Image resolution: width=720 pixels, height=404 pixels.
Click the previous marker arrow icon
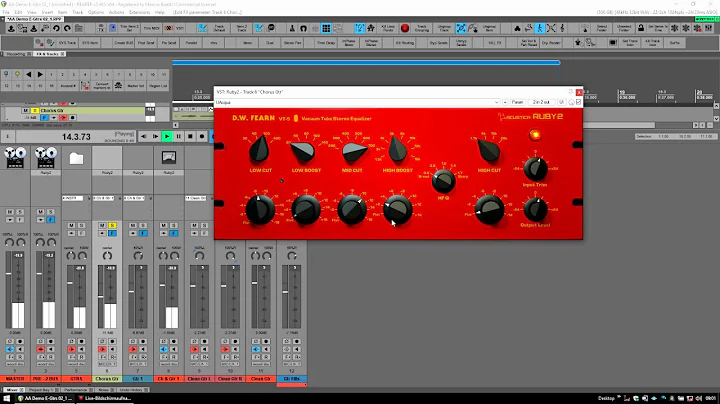click(x=28, y=74)
